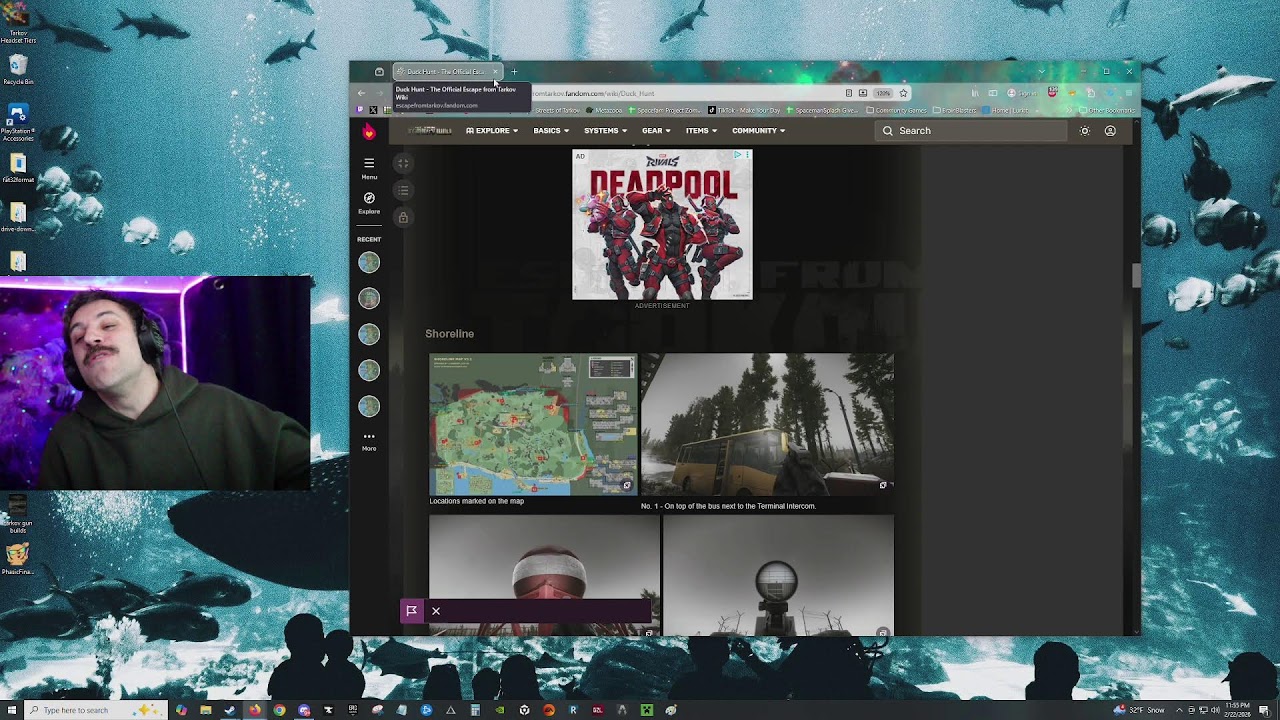The width and height of the screenshot is (1280, 720).
Task: Open the Recycle Bin desktop icon
Action: click(x=17, y=69)
